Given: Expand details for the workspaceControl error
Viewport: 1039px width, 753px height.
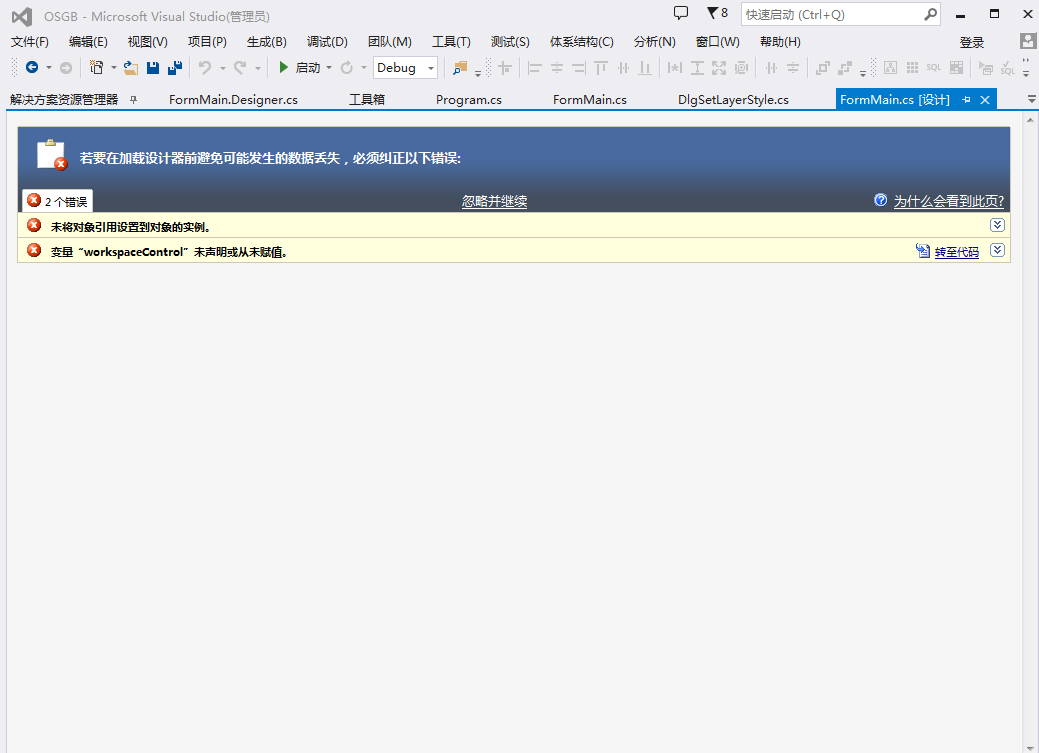Looking at the screenshot, I should (997, 251).
